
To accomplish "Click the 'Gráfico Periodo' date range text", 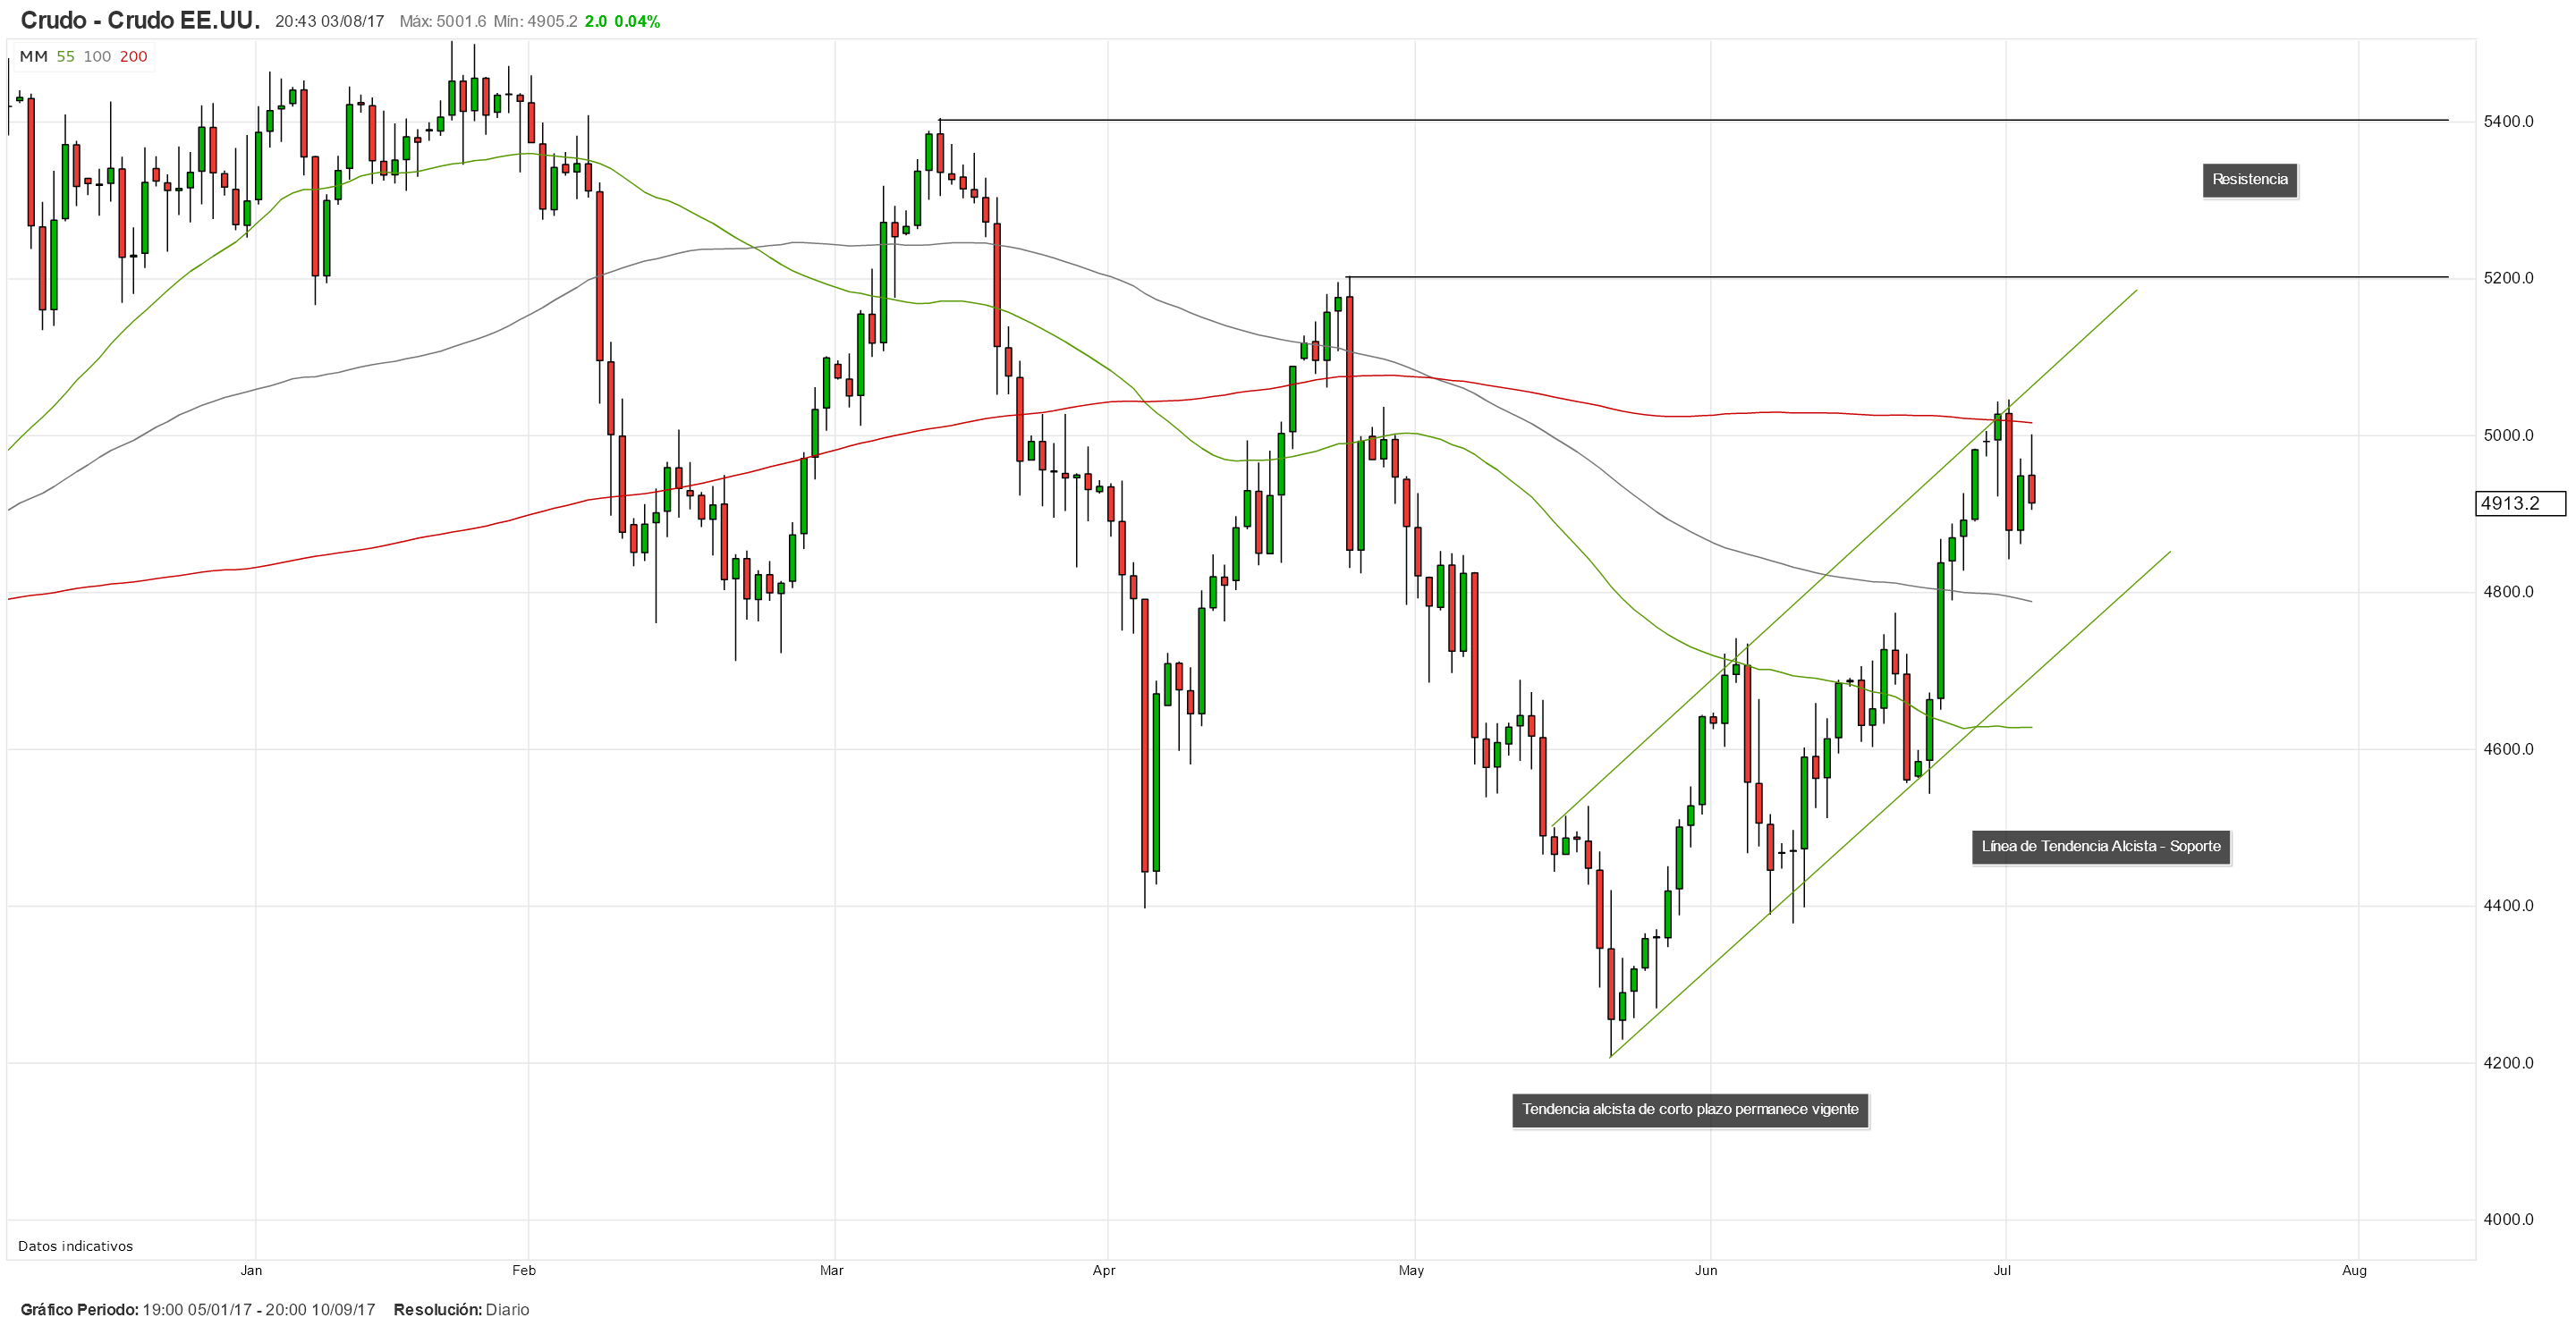I will (x=197, y=1310).
